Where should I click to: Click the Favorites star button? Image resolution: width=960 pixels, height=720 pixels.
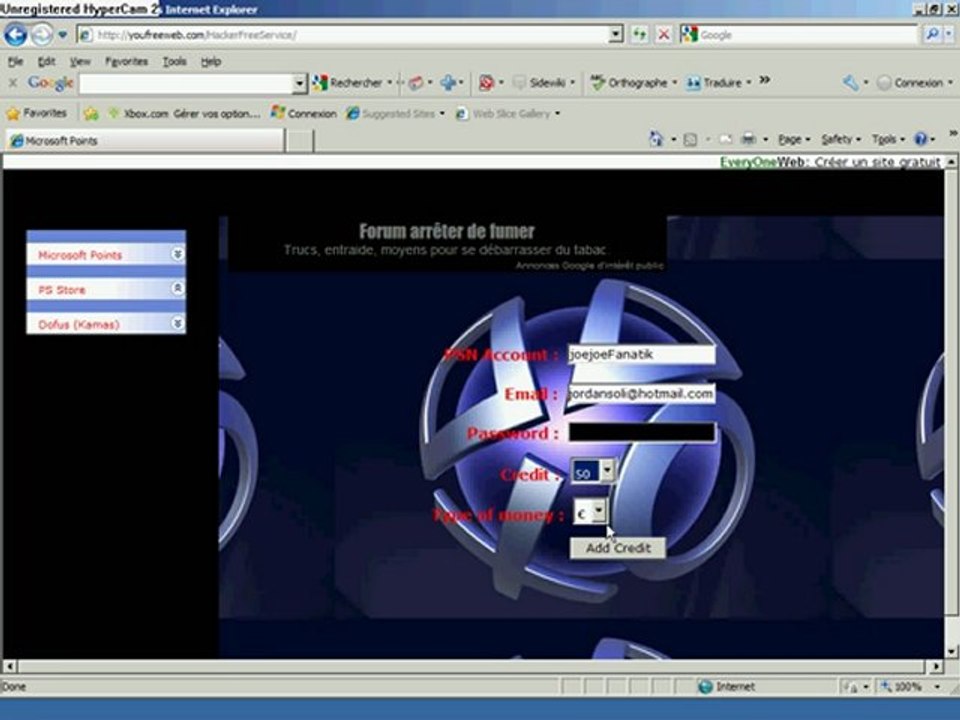(37, 113)
